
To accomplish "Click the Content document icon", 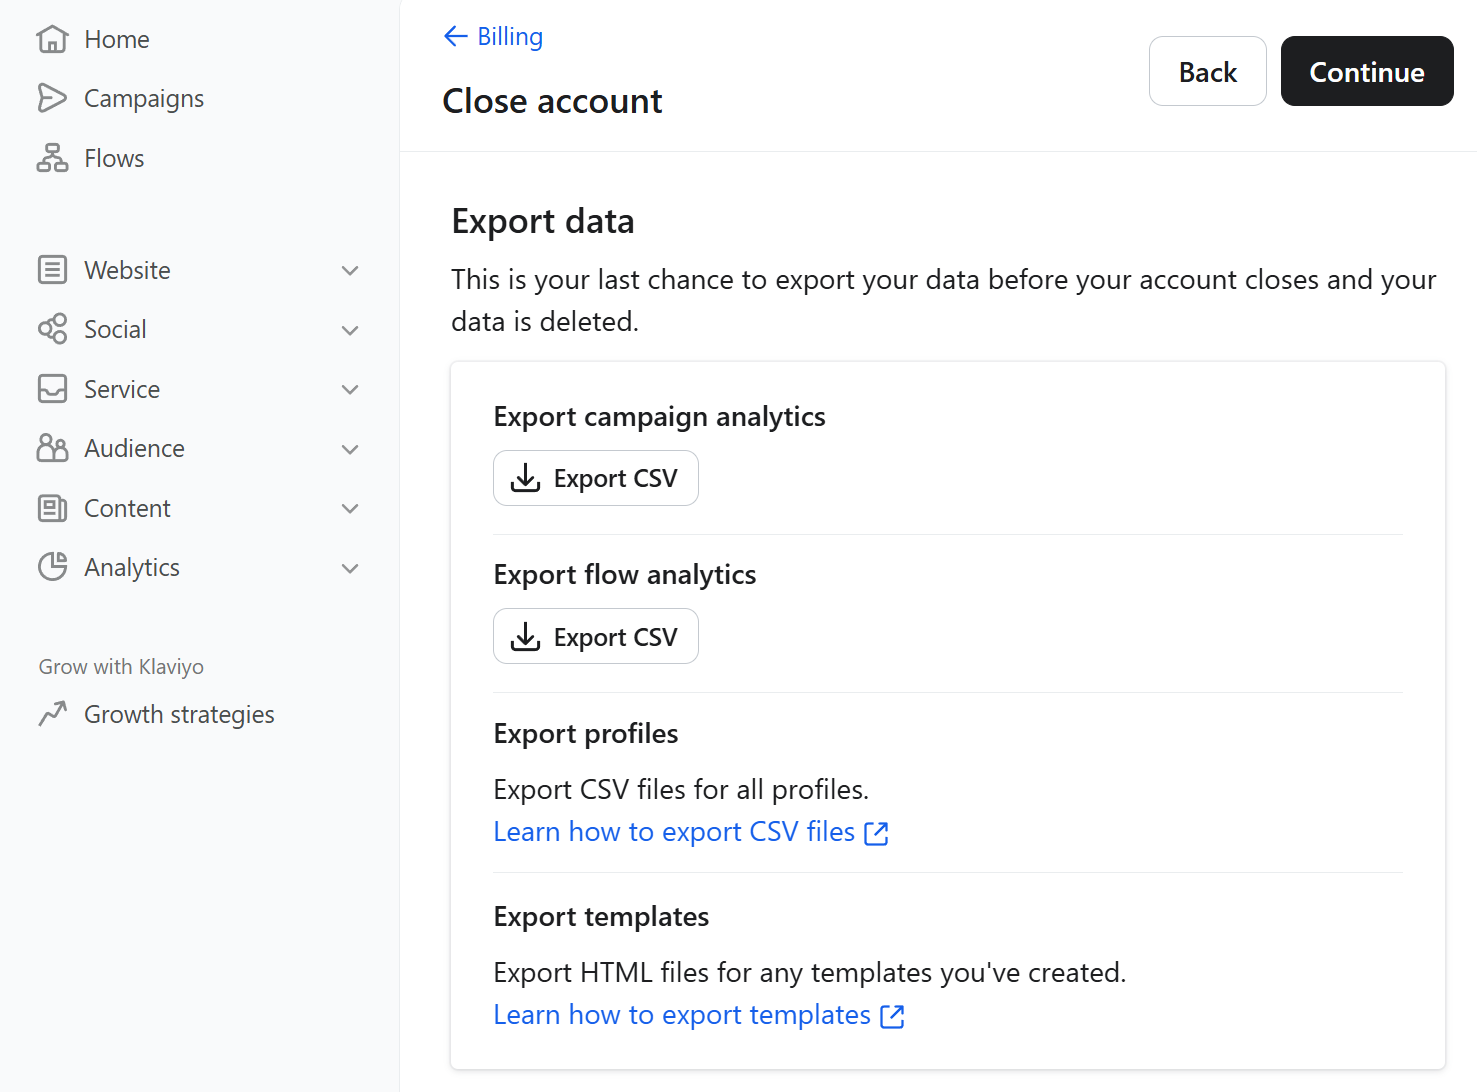I will [53, 507].
